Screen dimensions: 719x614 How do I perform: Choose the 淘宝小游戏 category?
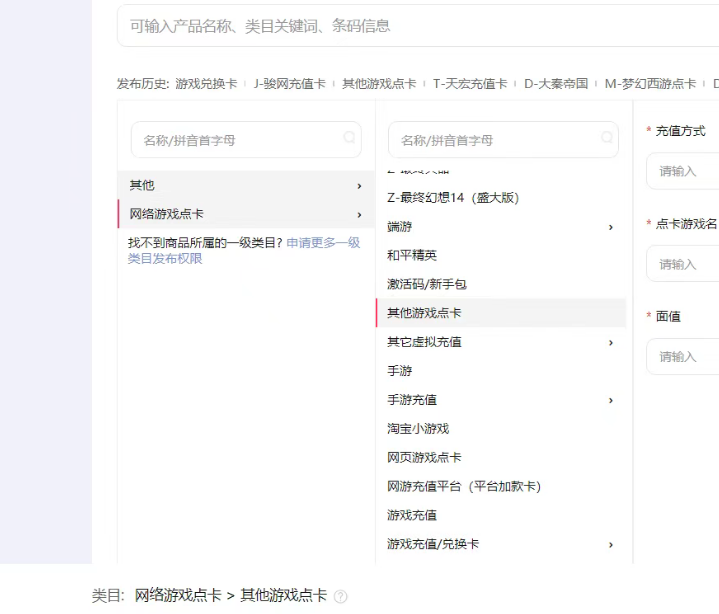tap(418, 429)
